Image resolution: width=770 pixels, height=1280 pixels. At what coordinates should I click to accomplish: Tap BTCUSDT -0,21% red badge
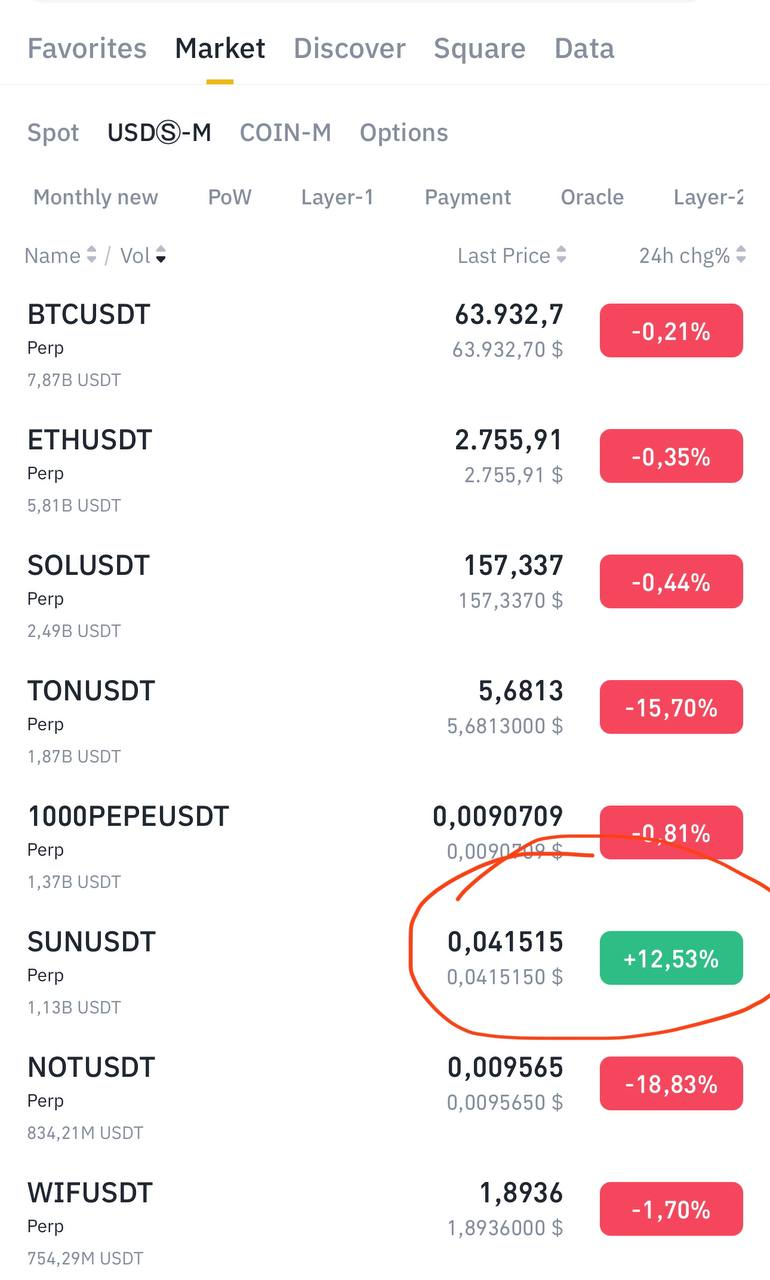click(x=671, y=331)
